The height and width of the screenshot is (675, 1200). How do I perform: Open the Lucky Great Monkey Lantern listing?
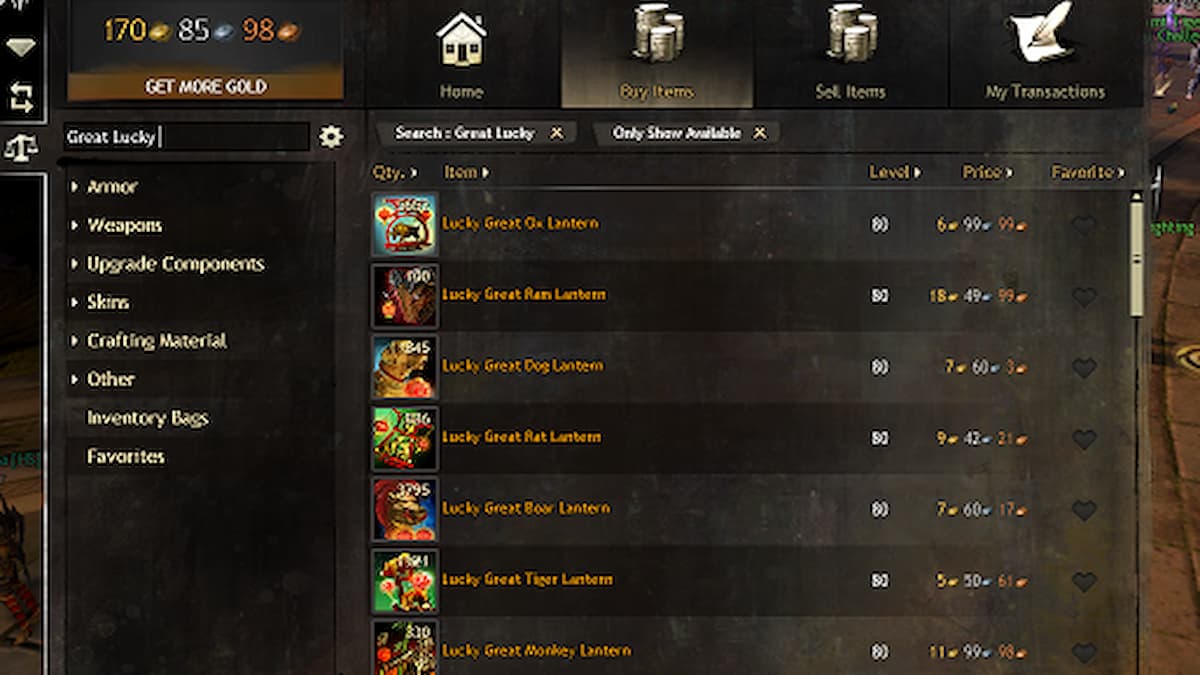(537, 650)
